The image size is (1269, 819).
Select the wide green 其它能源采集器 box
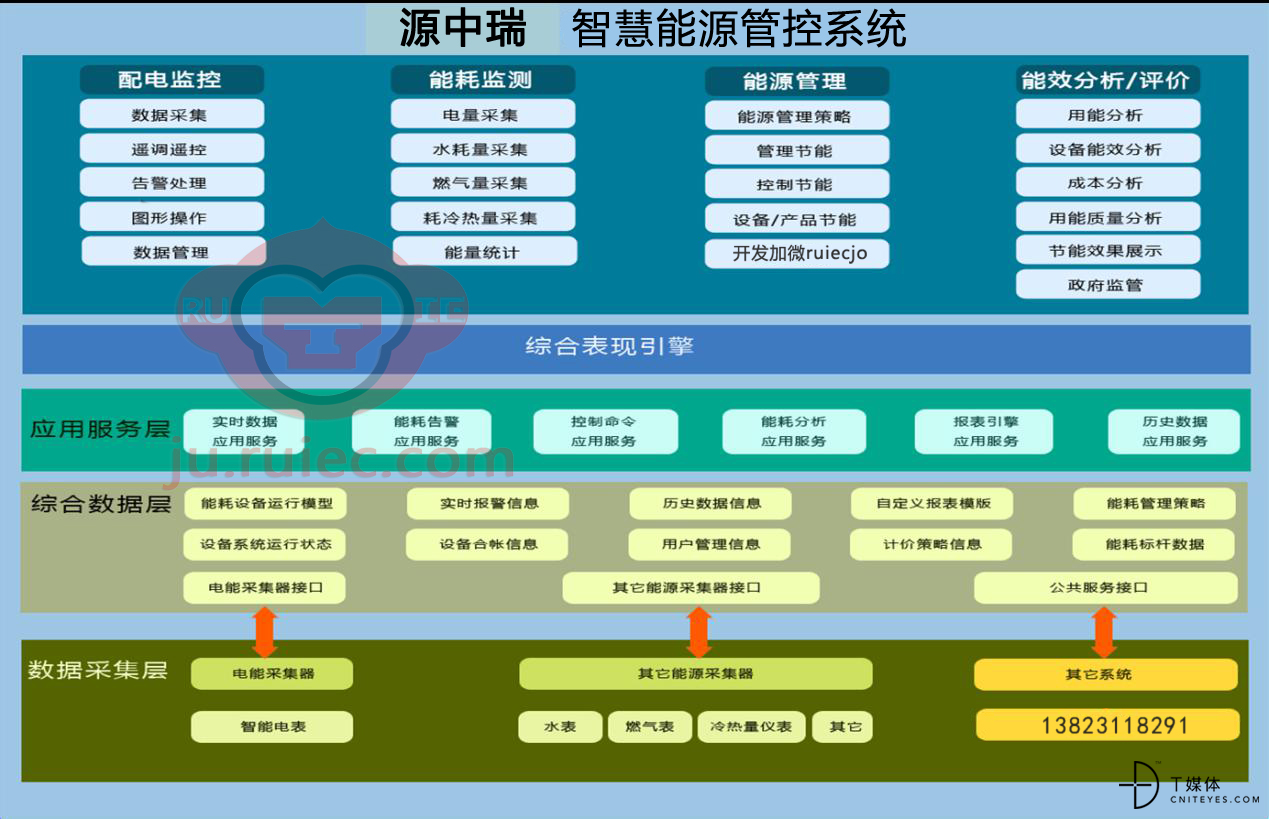tap(696, 674)
